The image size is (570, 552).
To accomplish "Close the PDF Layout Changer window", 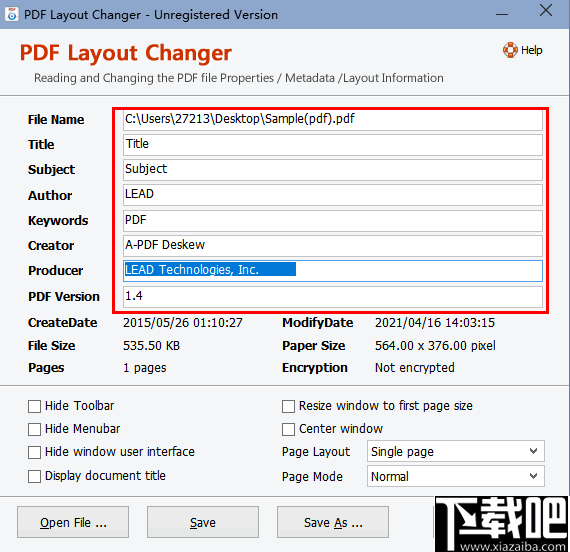I will [x=546, y=11].
